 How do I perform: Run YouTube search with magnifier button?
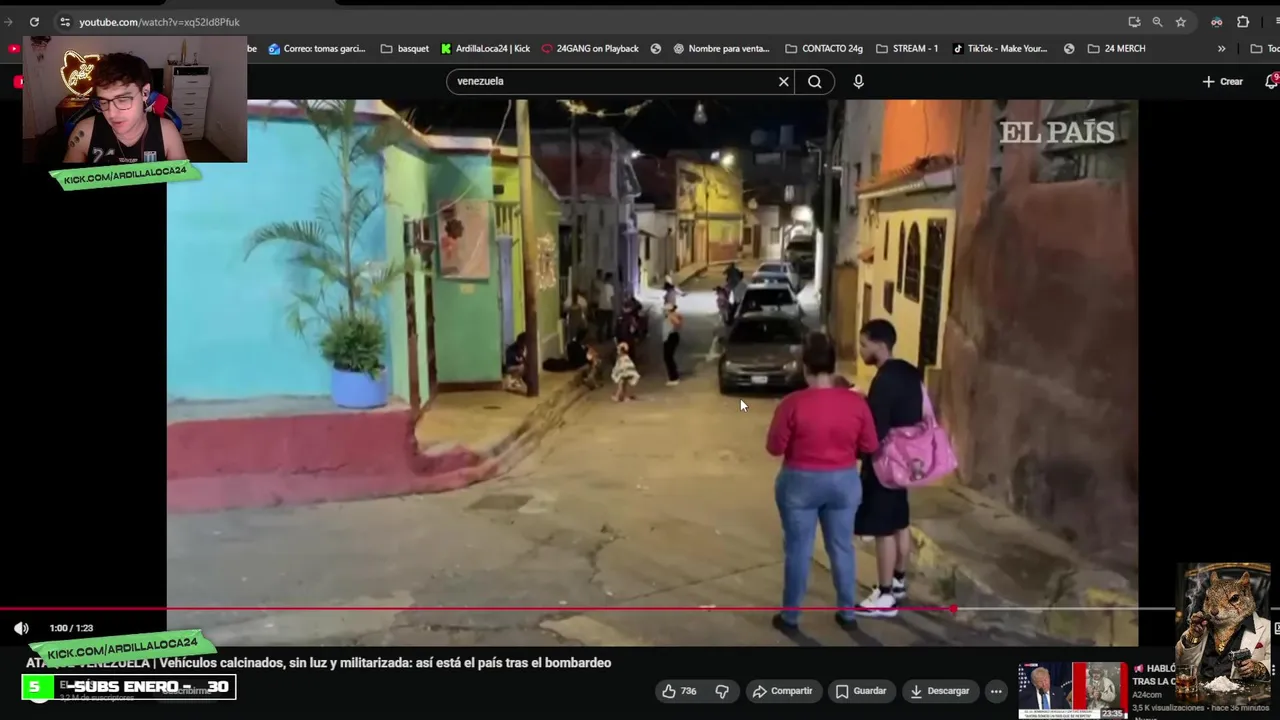point(815,82)
